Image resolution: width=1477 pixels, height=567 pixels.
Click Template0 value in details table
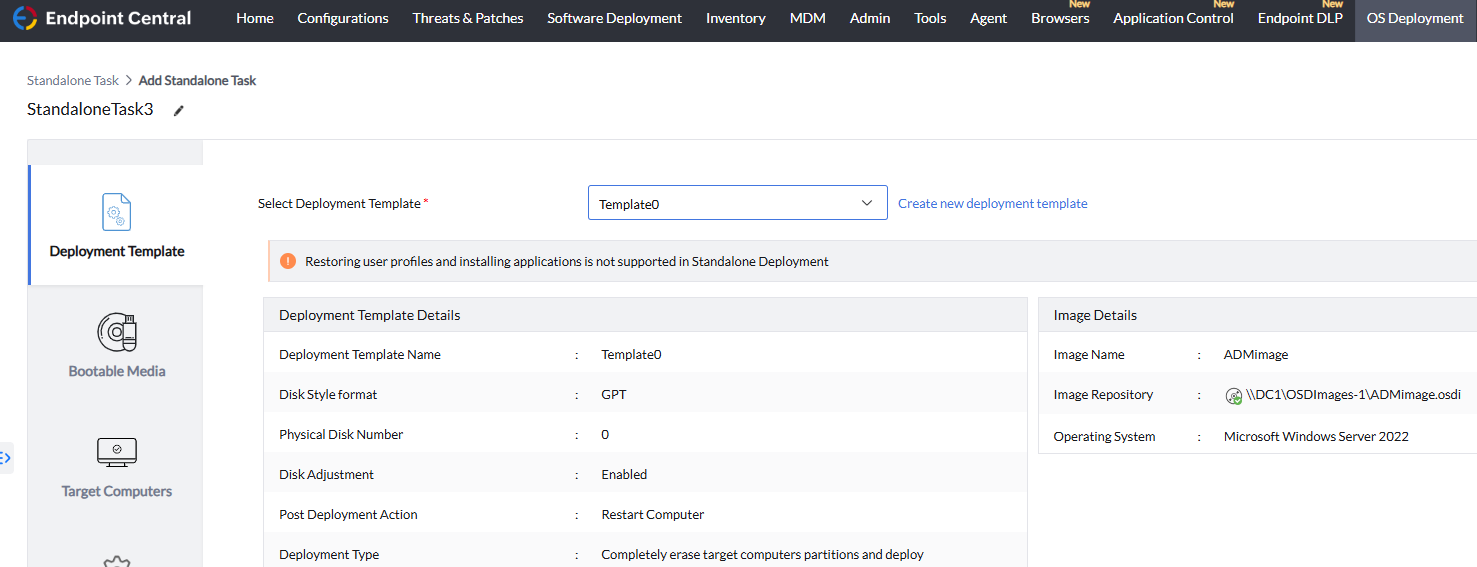pos(631,354)
